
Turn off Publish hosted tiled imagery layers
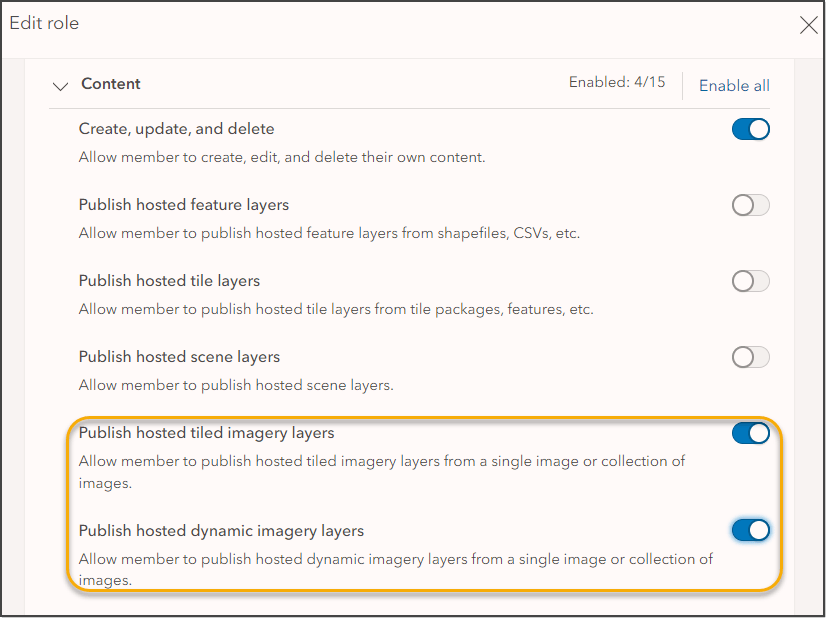(x=751, y=433)
